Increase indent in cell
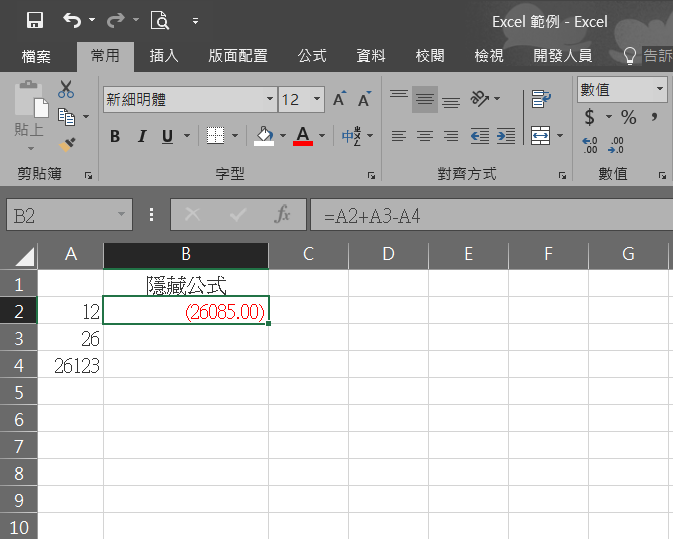 506,136
